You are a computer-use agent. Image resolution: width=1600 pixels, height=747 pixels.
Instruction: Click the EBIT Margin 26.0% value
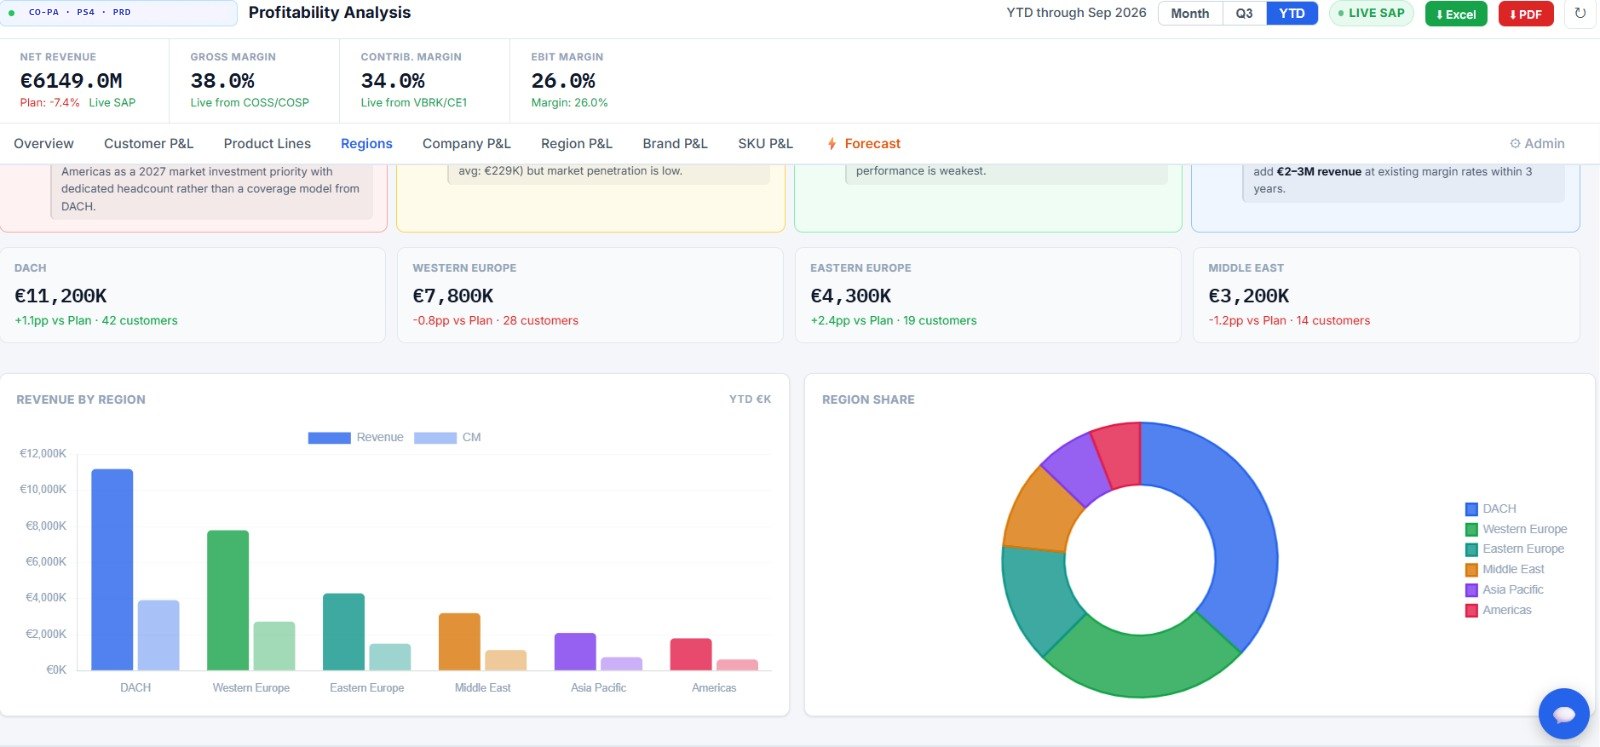pos(563,81)
